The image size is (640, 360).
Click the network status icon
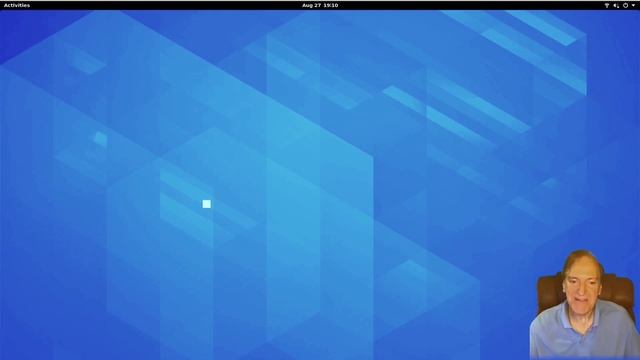[x=607, y=5]
